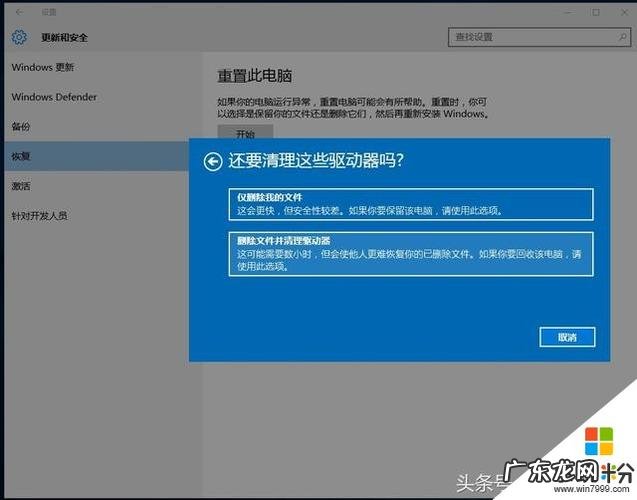Maximize the Settings window
This screenshot has width=637, height=500.
click(x=596, y=13)
